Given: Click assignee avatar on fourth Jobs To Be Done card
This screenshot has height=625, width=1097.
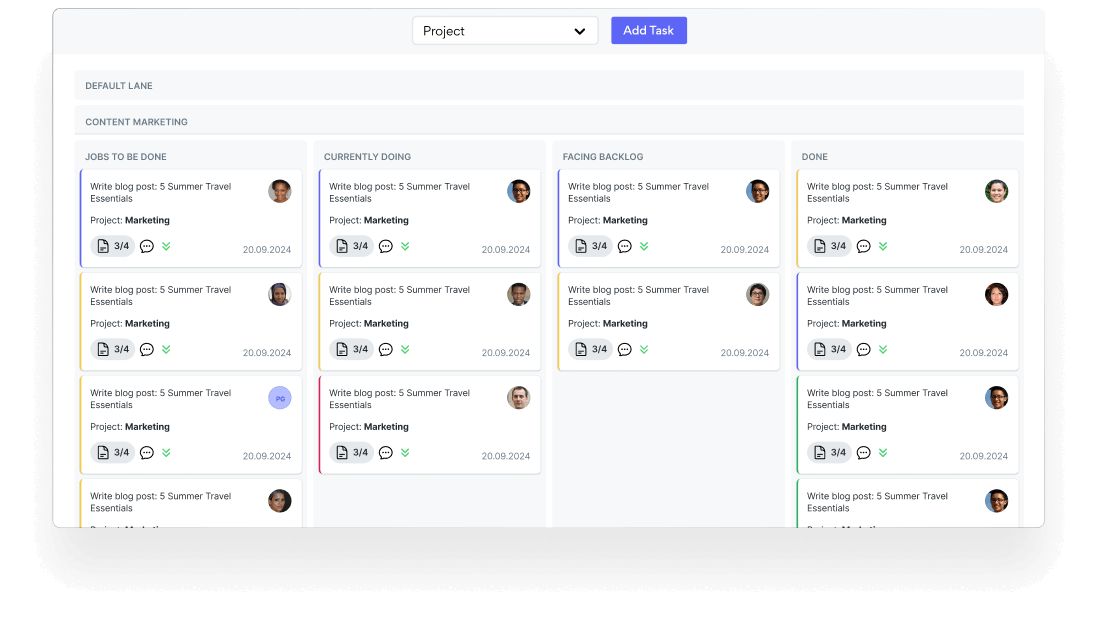Looking at the screenshot, I should point(280,501).
